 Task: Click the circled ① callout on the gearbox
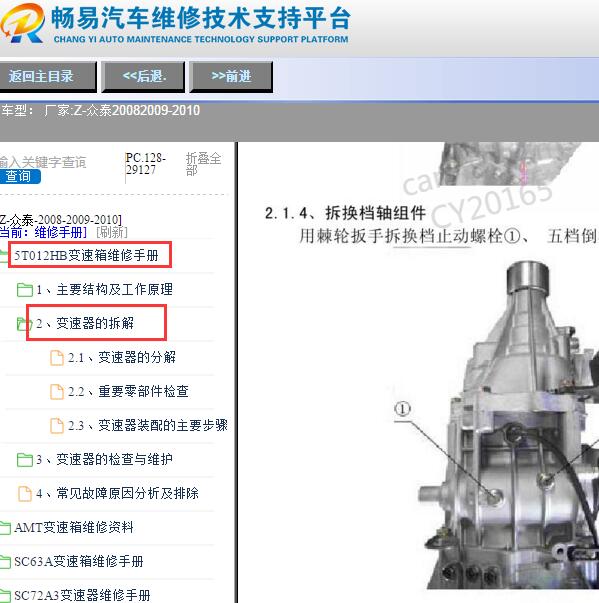403,409
